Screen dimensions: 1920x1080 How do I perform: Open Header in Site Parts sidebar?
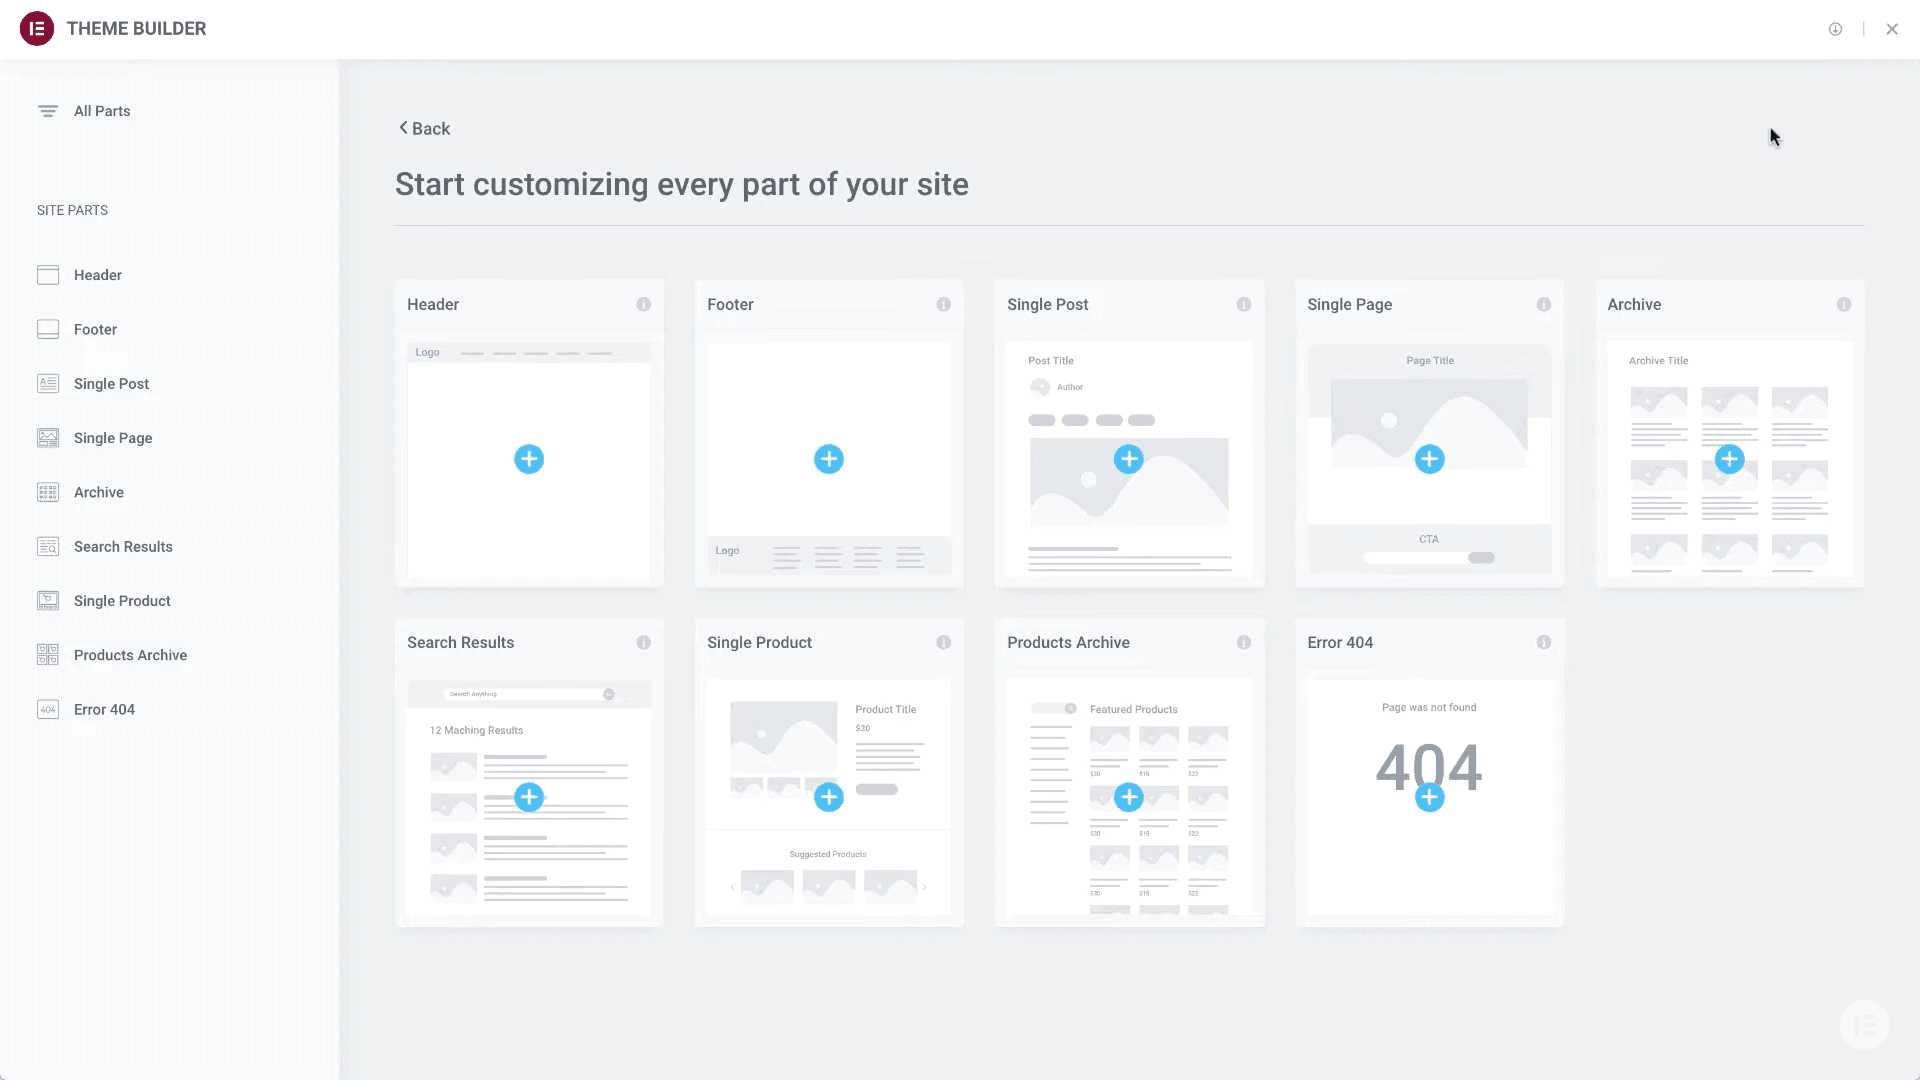tap(97, 275)
